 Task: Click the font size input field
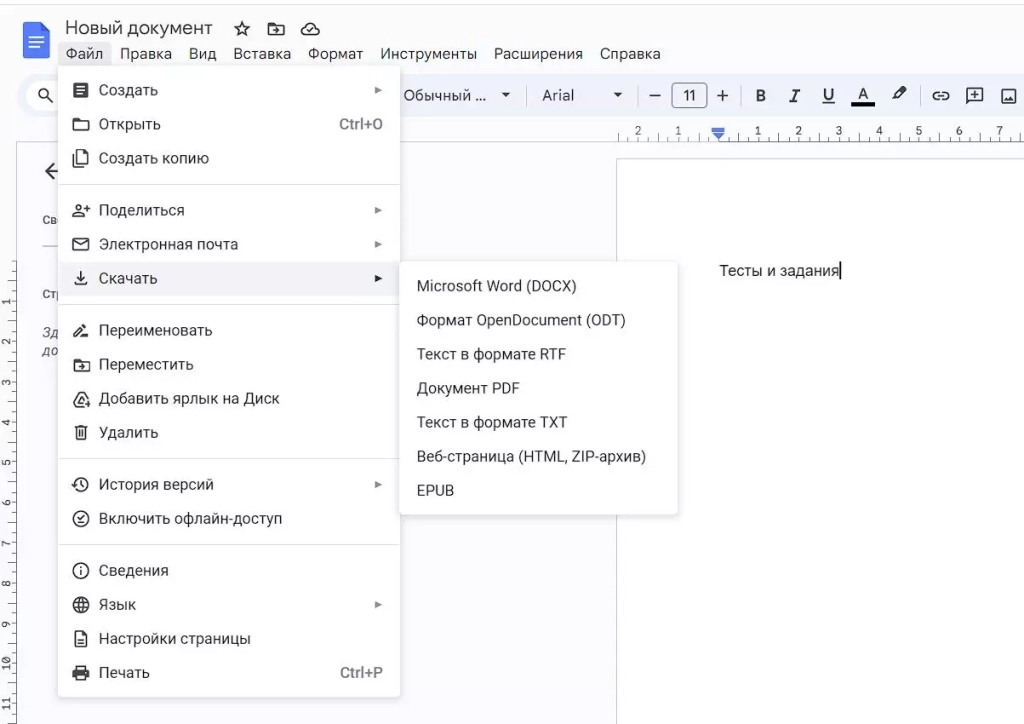tap(689, 96)
